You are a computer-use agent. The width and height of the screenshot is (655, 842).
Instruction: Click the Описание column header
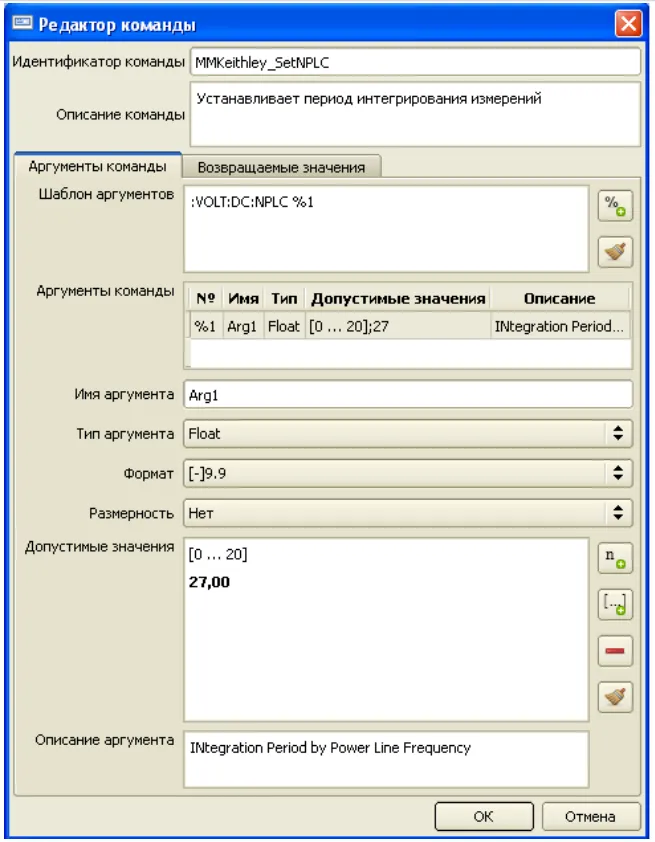(x=559, y=298)
